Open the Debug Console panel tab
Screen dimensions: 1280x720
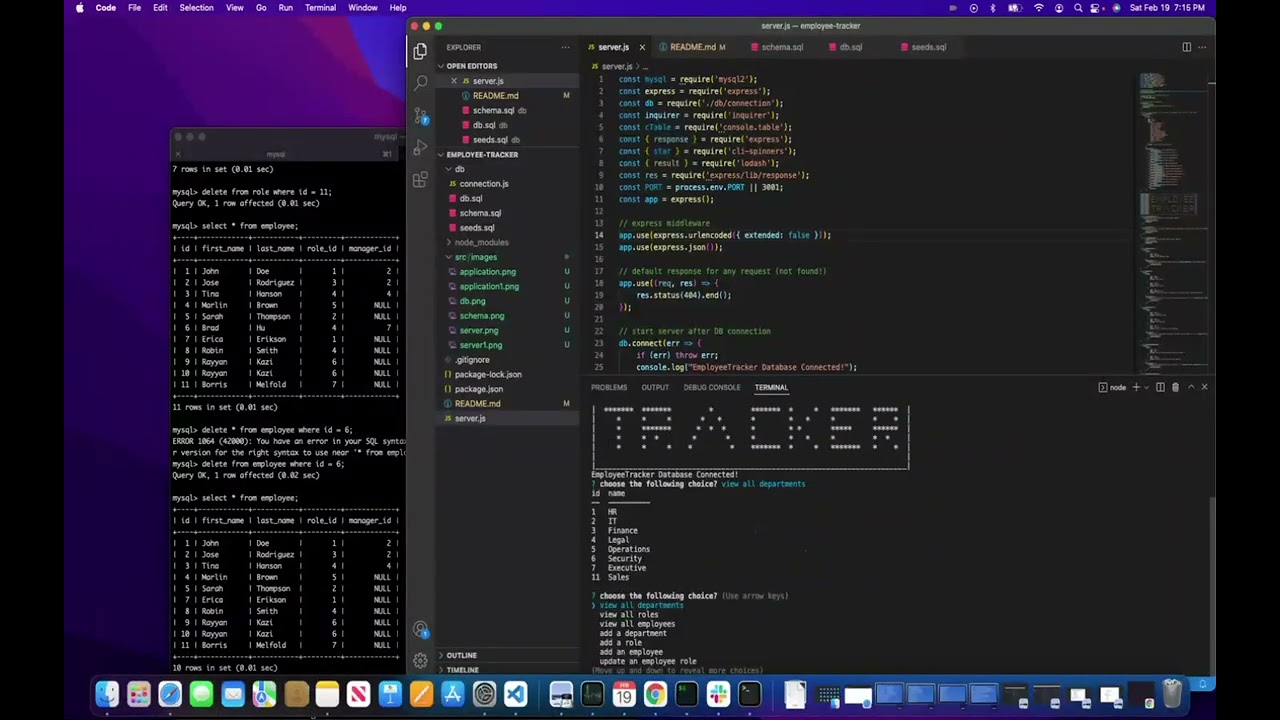tap(712, 387)
